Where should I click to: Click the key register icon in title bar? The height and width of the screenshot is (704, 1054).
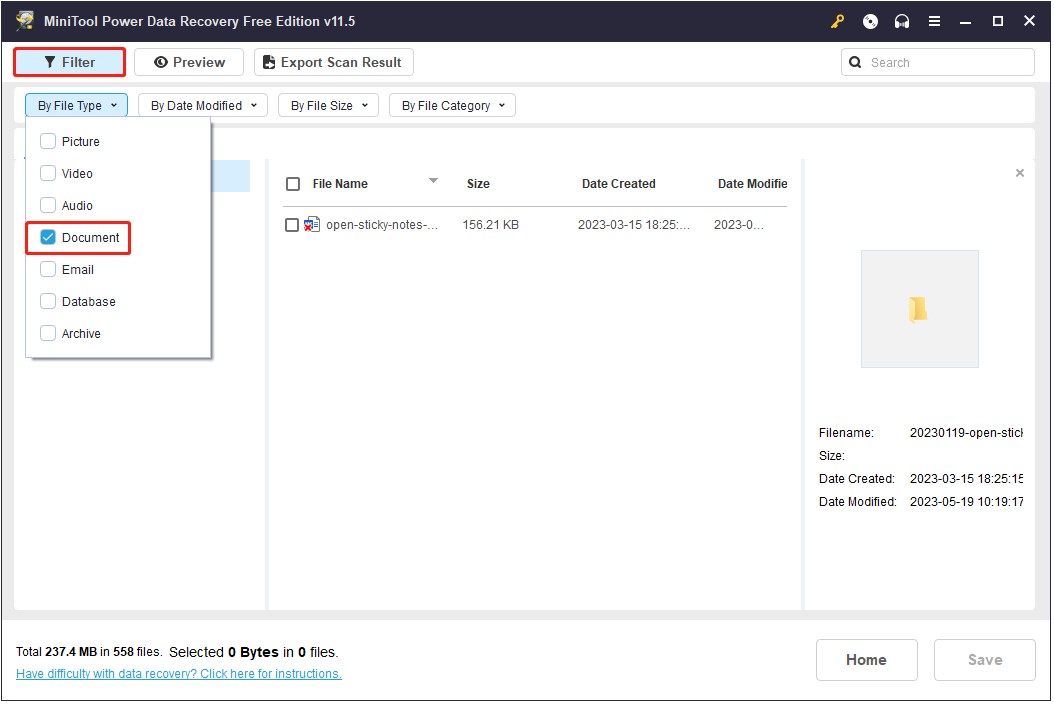(838, 21)
